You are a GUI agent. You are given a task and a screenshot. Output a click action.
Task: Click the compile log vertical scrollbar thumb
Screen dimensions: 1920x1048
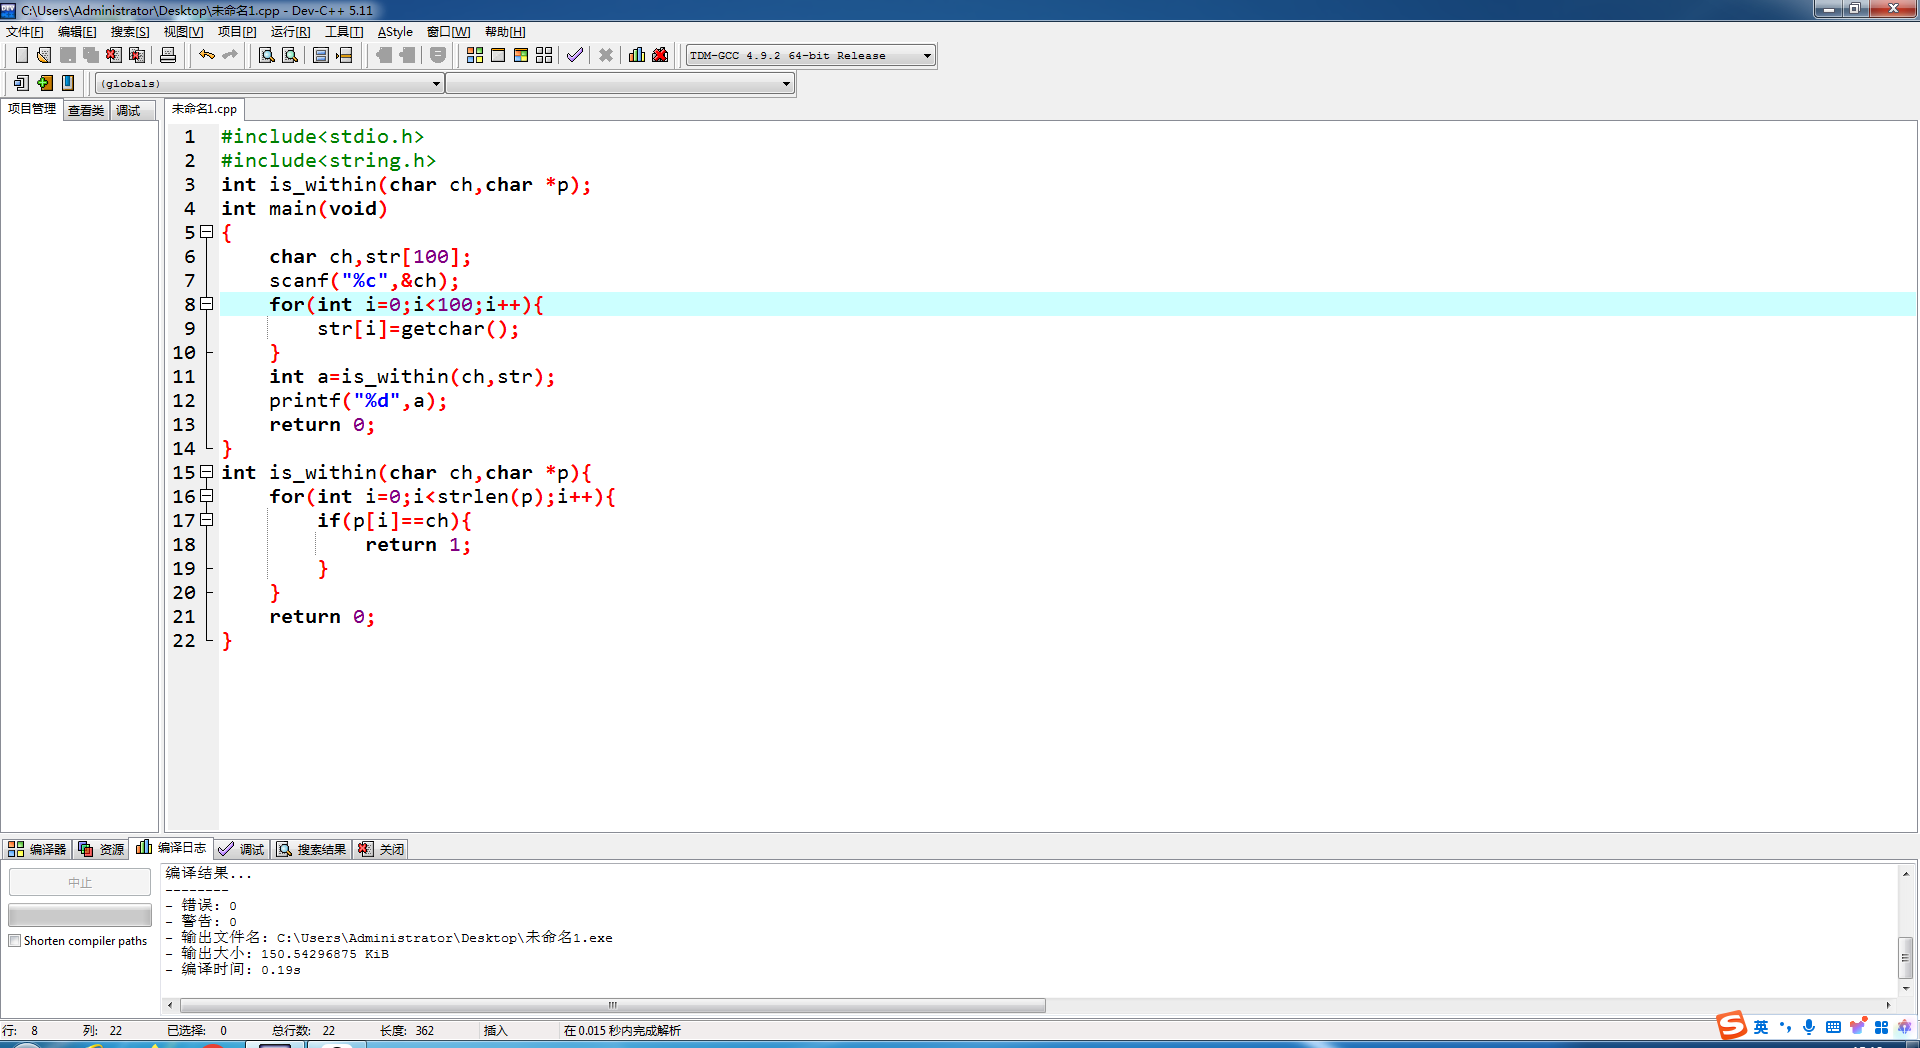point(1906,957)
